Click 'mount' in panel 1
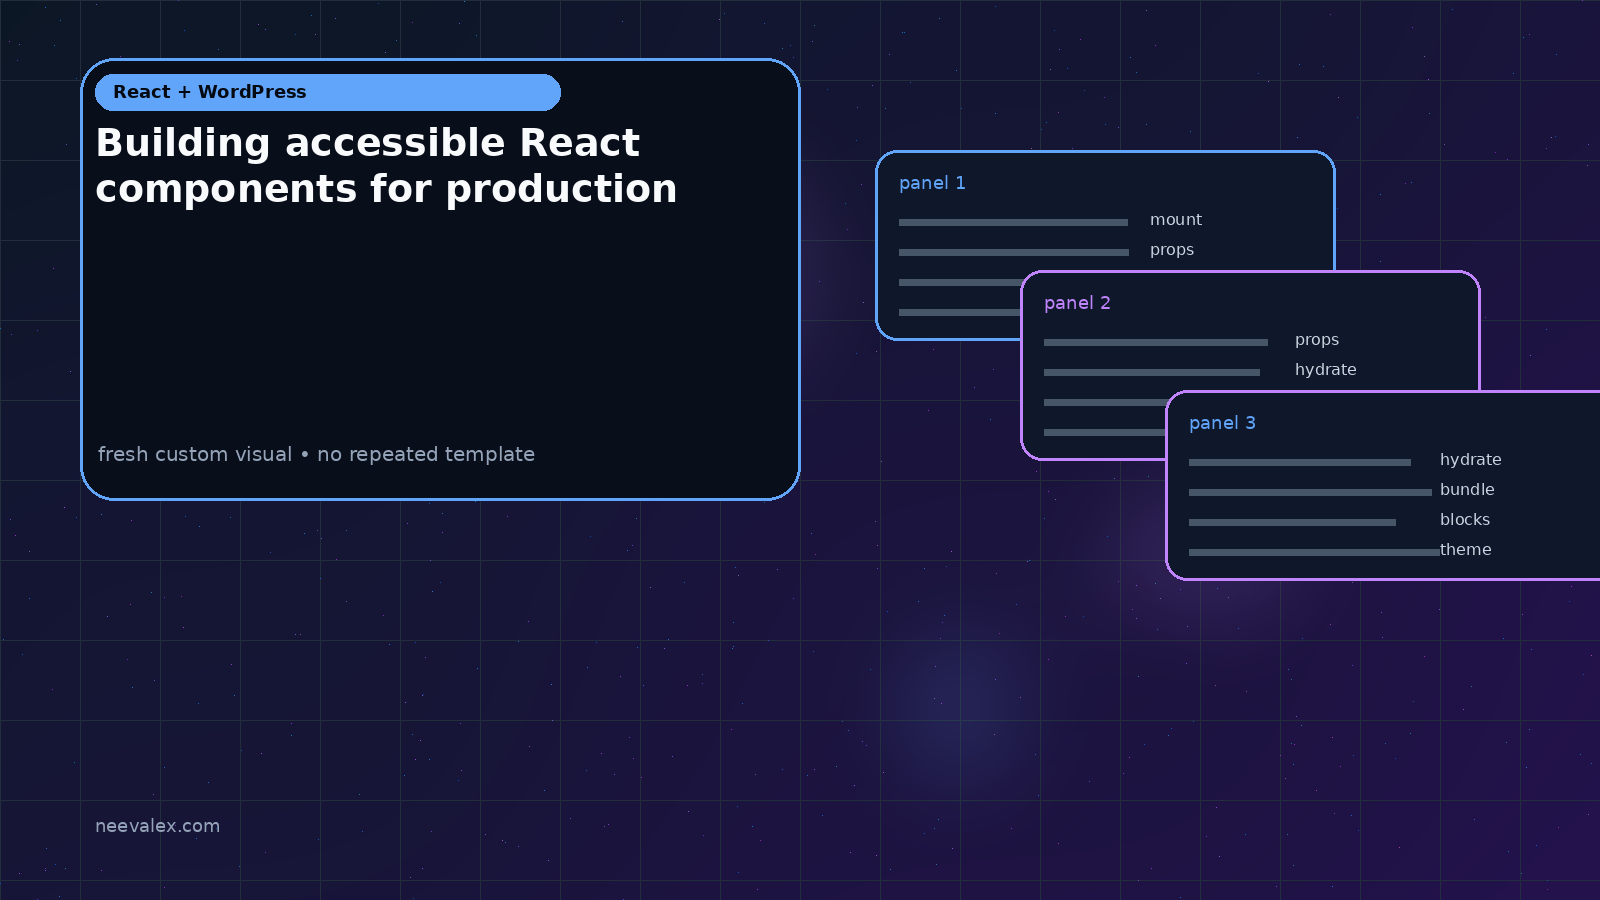The width and height of the screenshot is (1600, 900). pyautogui.click(x=1176, y=220)
